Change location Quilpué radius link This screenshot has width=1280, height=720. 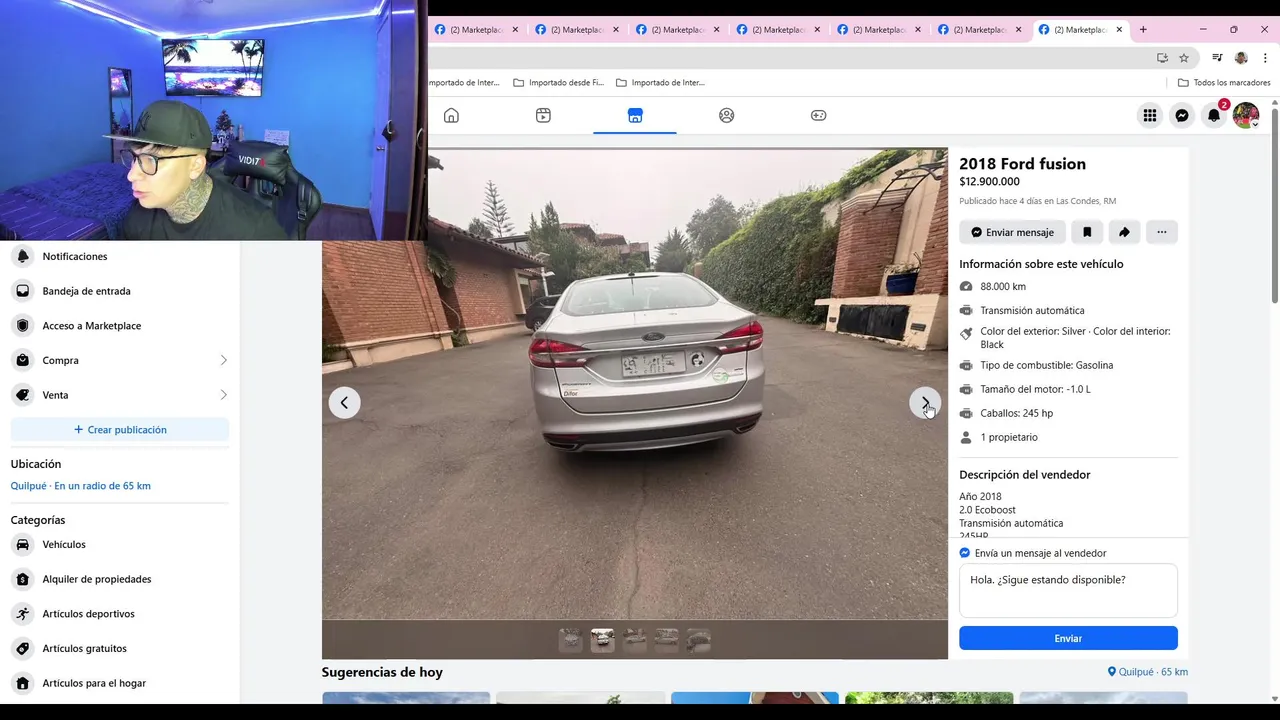pyautogui.click(x=81, y=486)
